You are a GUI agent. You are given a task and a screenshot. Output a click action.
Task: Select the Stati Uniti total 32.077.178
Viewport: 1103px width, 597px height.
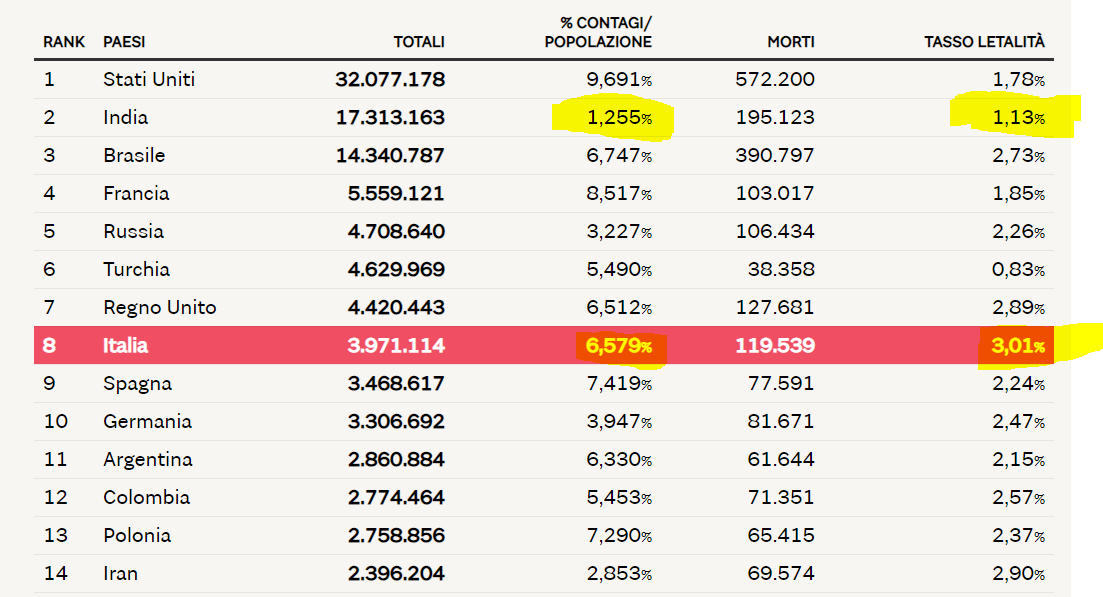click(x=390, y=80)
